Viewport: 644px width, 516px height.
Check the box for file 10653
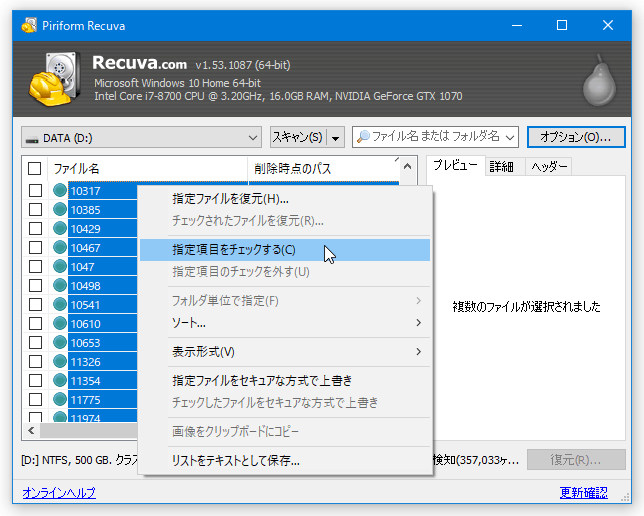[35, 342]
